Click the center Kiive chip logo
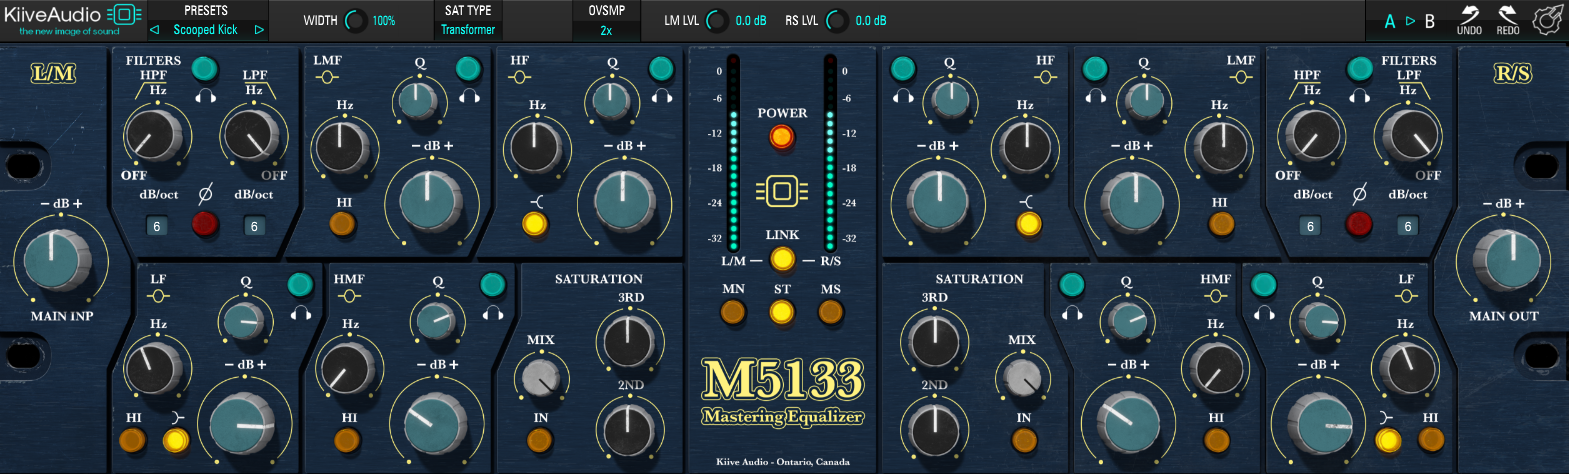Screen dimensions: 1569x474 (x=782, y=190)
